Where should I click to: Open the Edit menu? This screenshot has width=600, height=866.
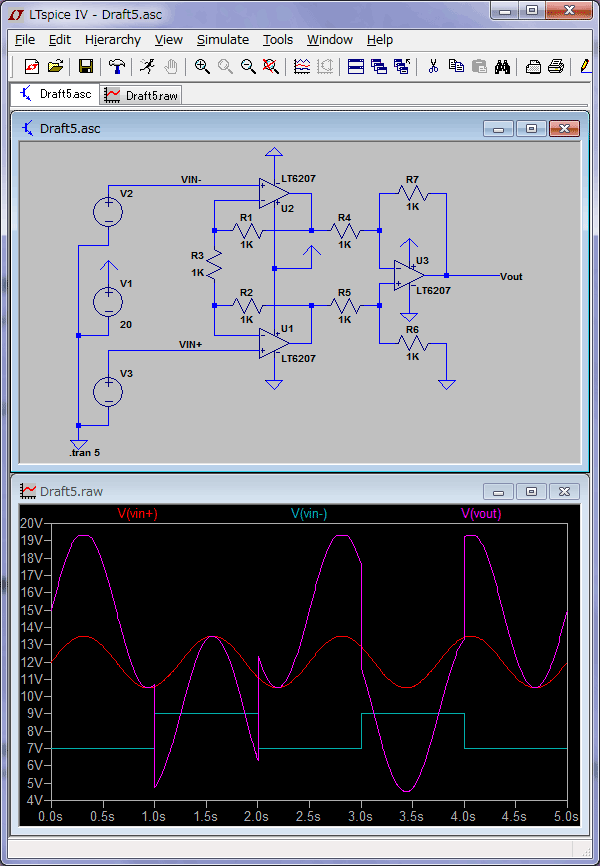pyautogui.click(x=60, y=40)
